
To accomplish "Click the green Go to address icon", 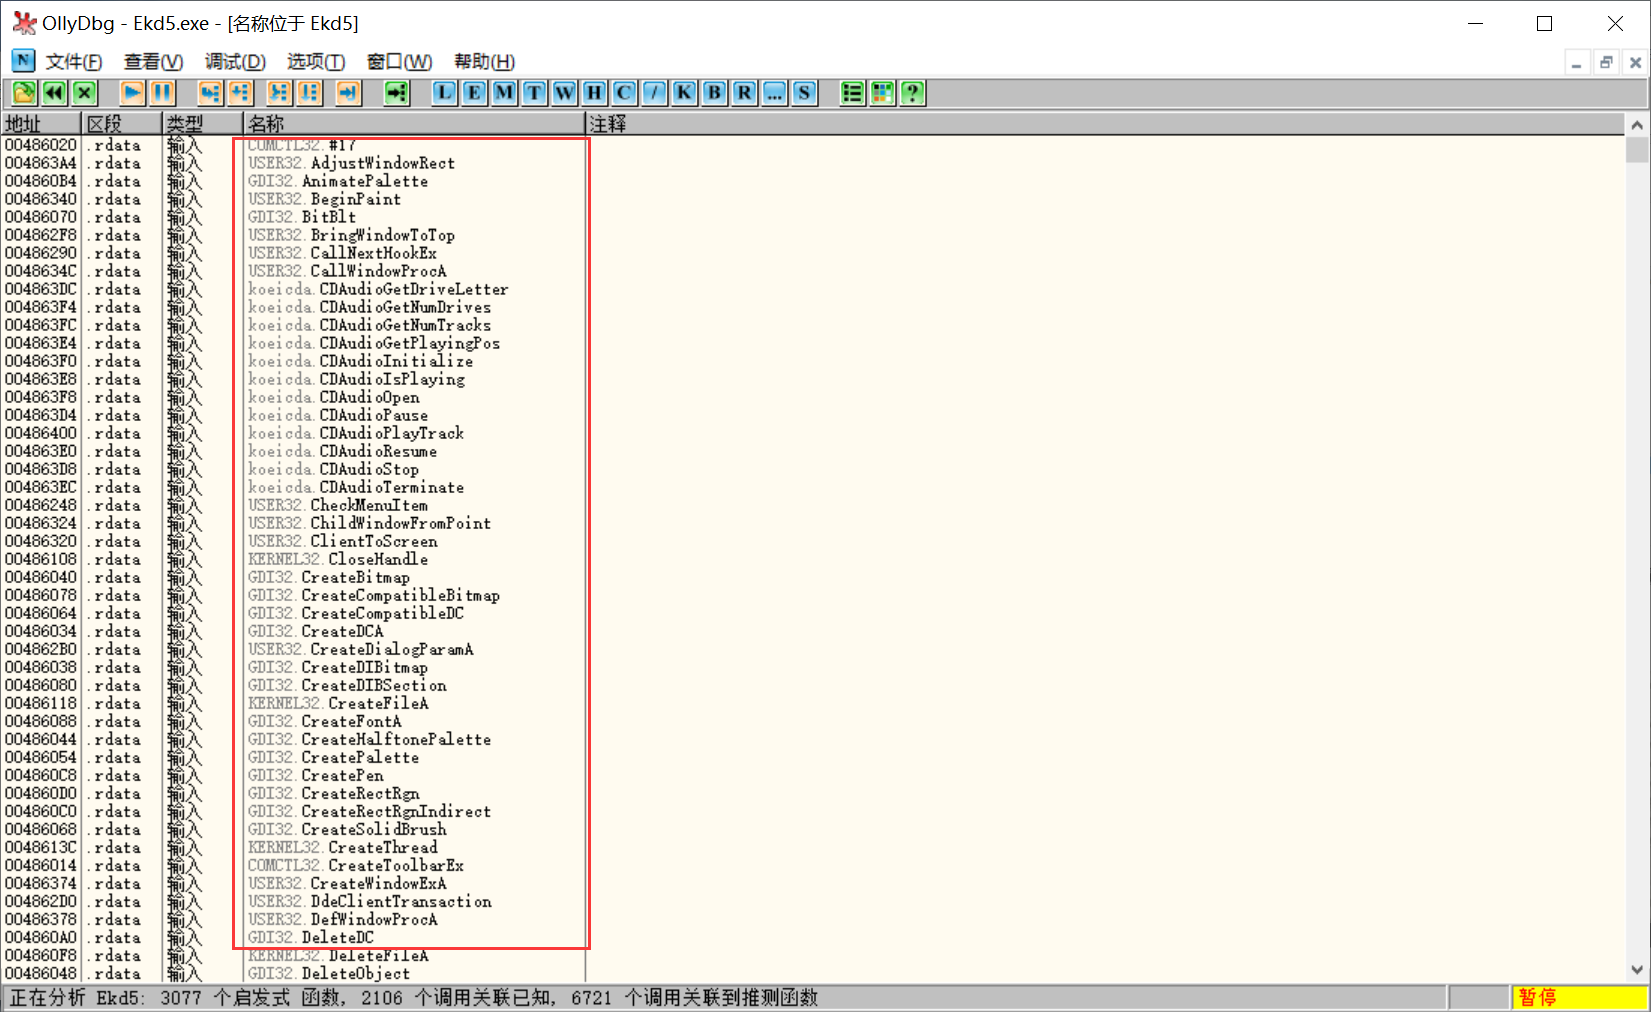I will (x=397, y=93).
